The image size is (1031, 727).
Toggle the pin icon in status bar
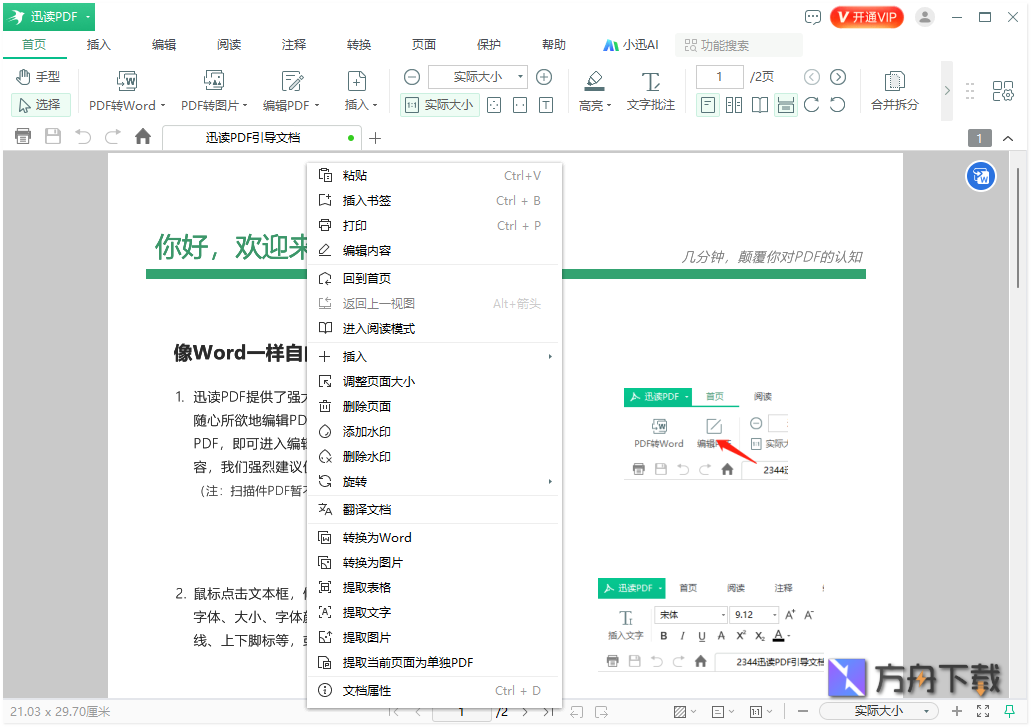(x=1009, y=711)
